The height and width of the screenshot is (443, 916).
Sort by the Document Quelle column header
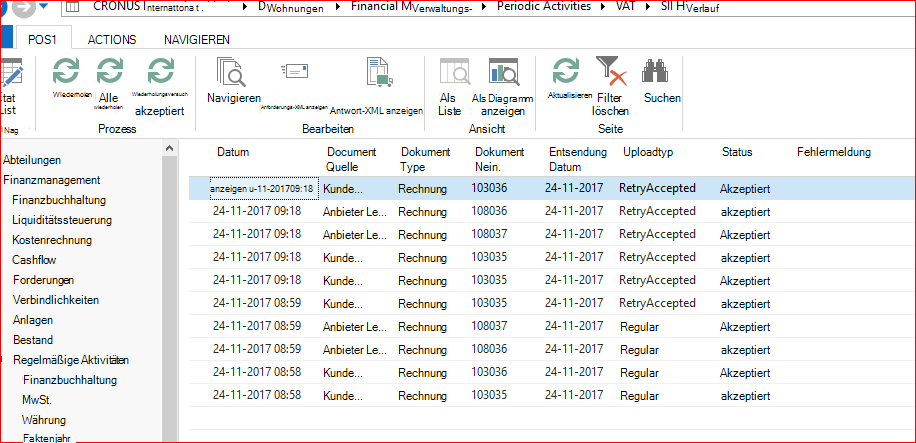[x=351, y=160]
